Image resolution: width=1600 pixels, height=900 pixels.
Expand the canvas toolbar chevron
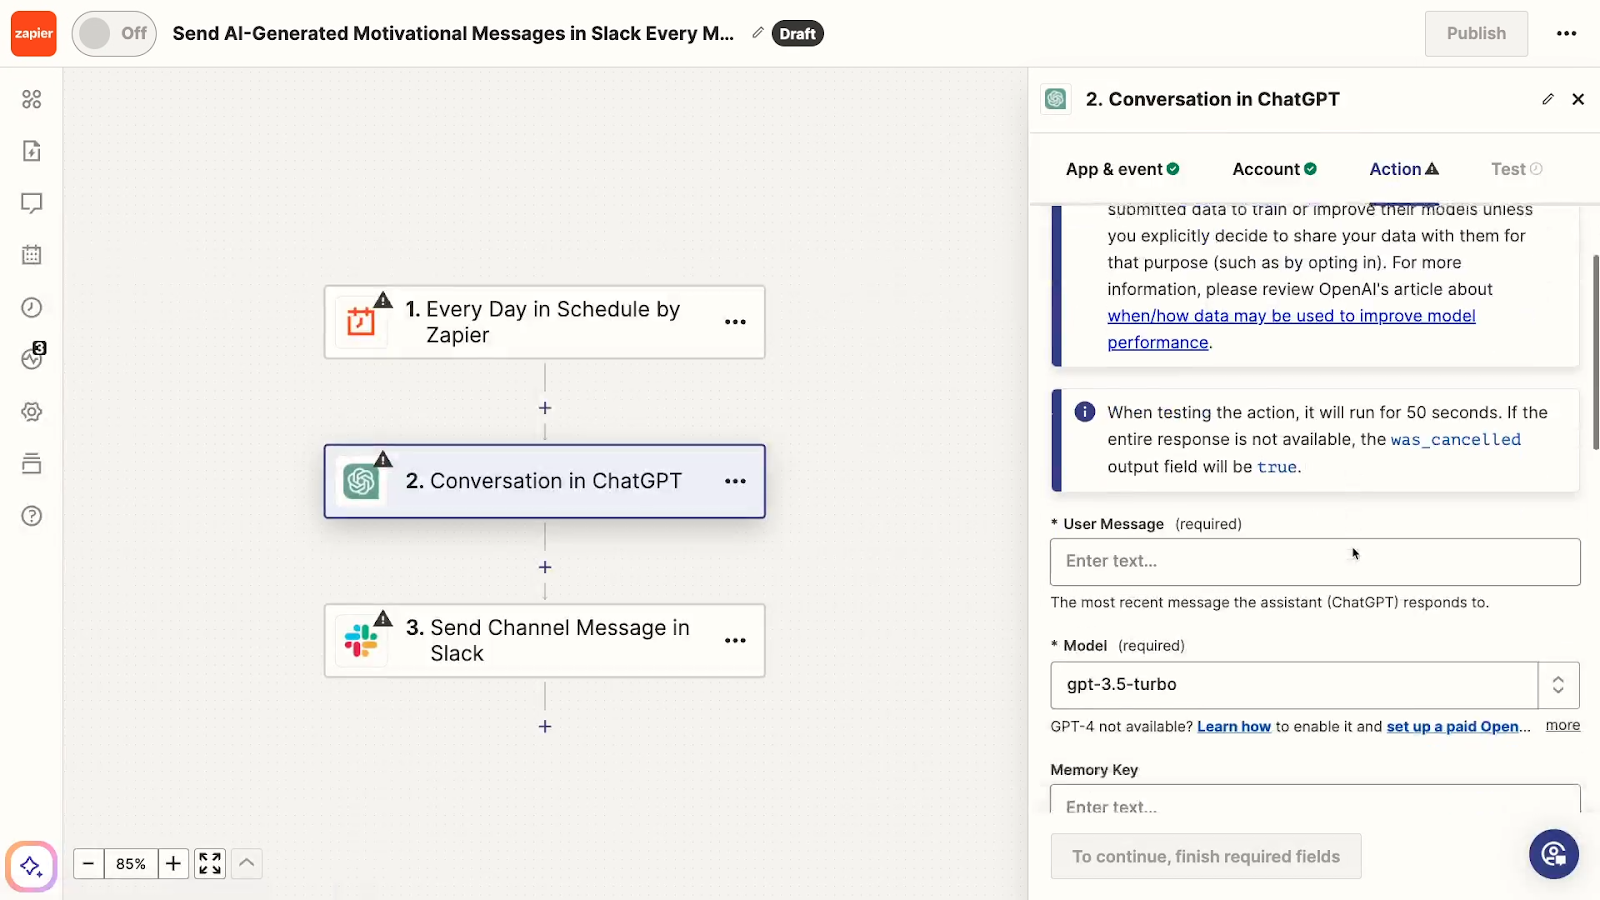click(x=247, y=863)
